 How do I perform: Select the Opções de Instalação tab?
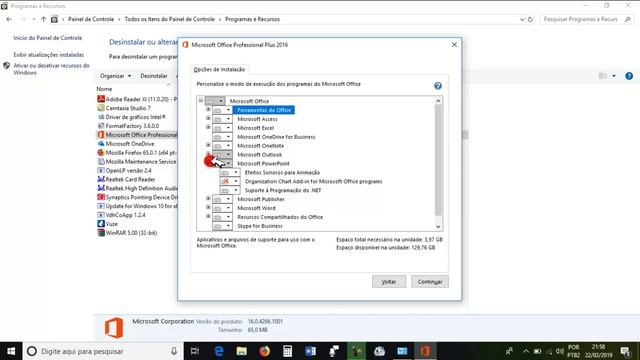[219, 69]
